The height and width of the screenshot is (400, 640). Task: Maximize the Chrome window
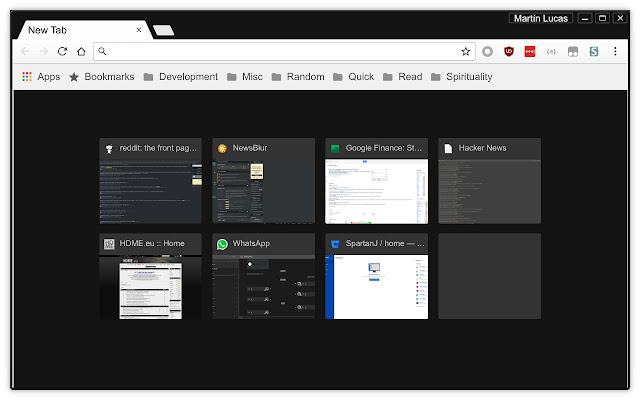(x=602, y=18)
